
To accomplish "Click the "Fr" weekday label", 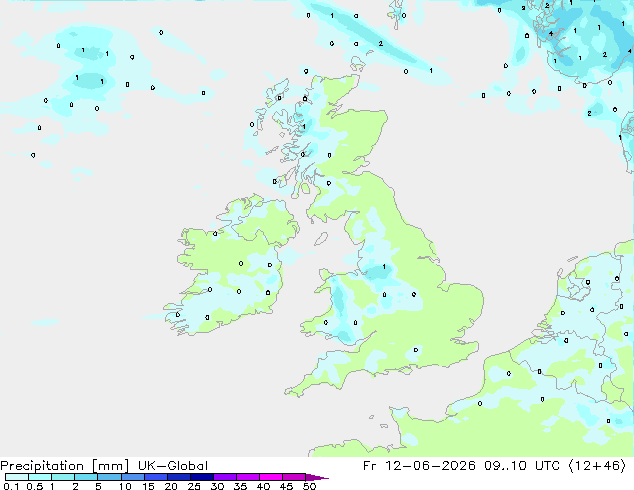I will [x=370, y=466].
